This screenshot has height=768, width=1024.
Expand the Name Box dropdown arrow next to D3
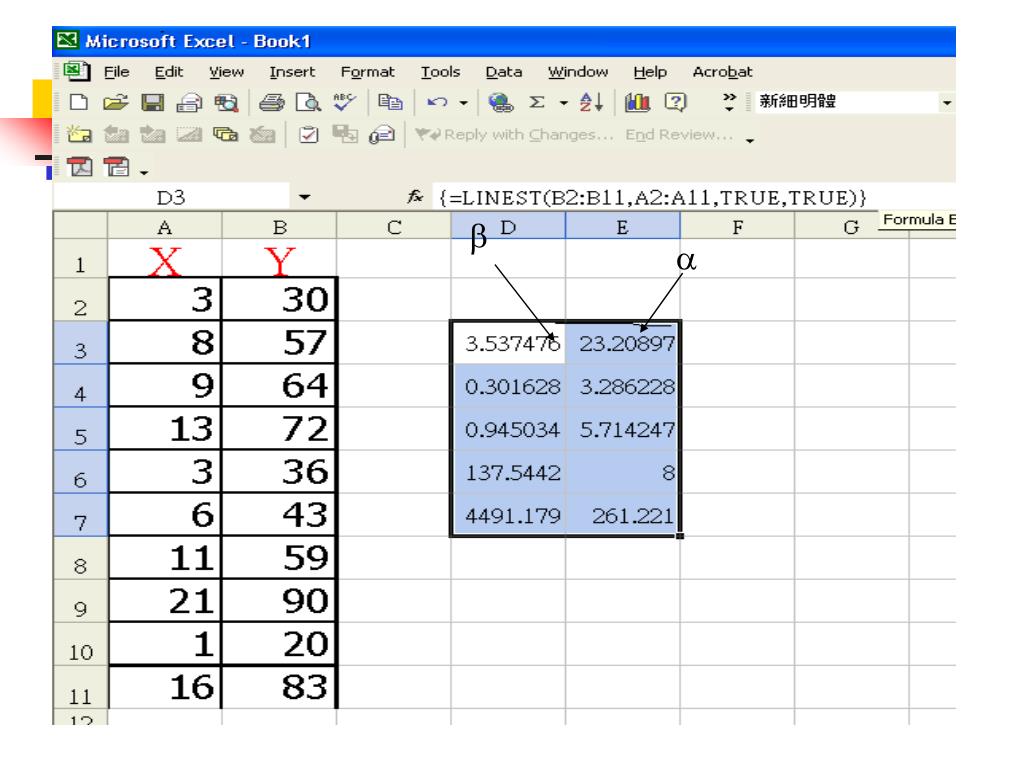(304, 197)
